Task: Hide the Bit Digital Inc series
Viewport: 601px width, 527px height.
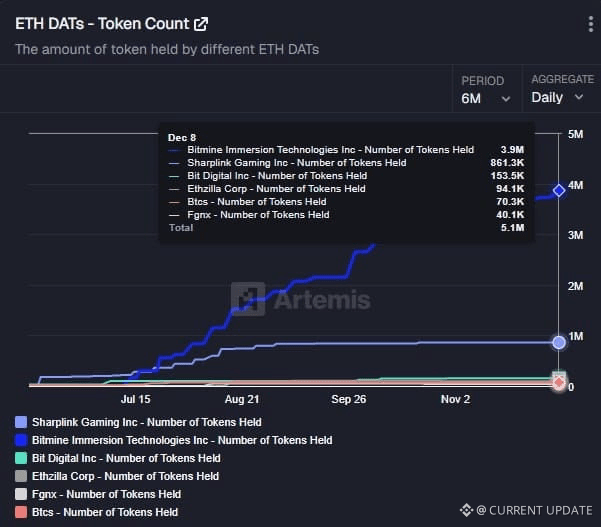Action: pyautogui.click(x=130, y=458)
